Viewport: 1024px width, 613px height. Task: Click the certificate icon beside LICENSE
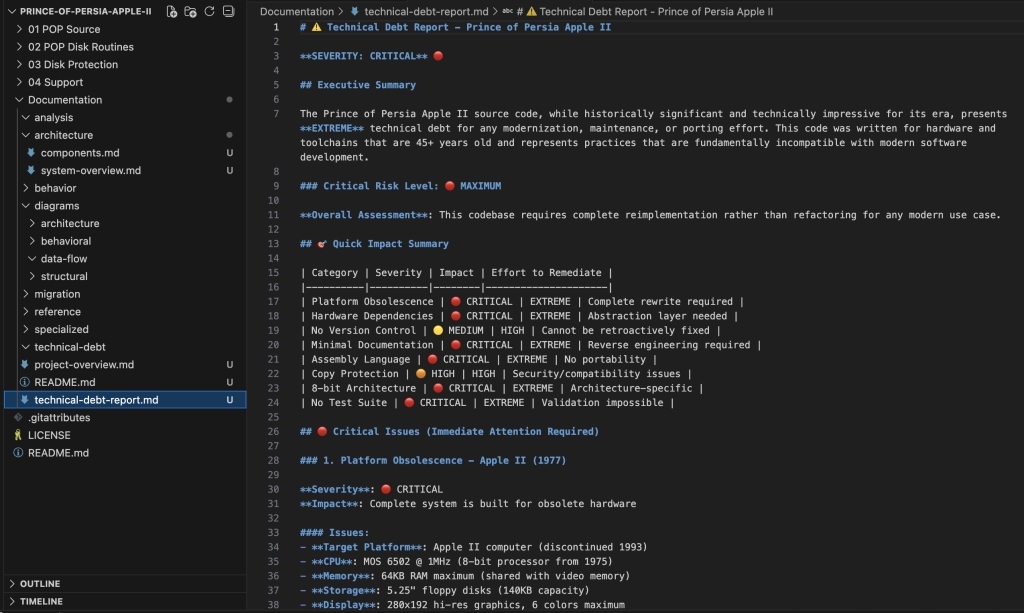point(18,435)
